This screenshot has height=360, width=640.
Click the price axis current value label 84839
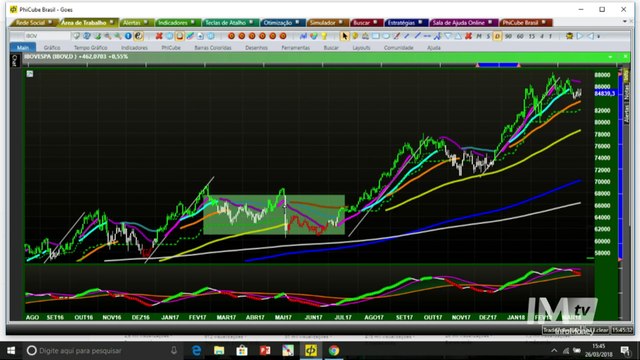(605, 93)
